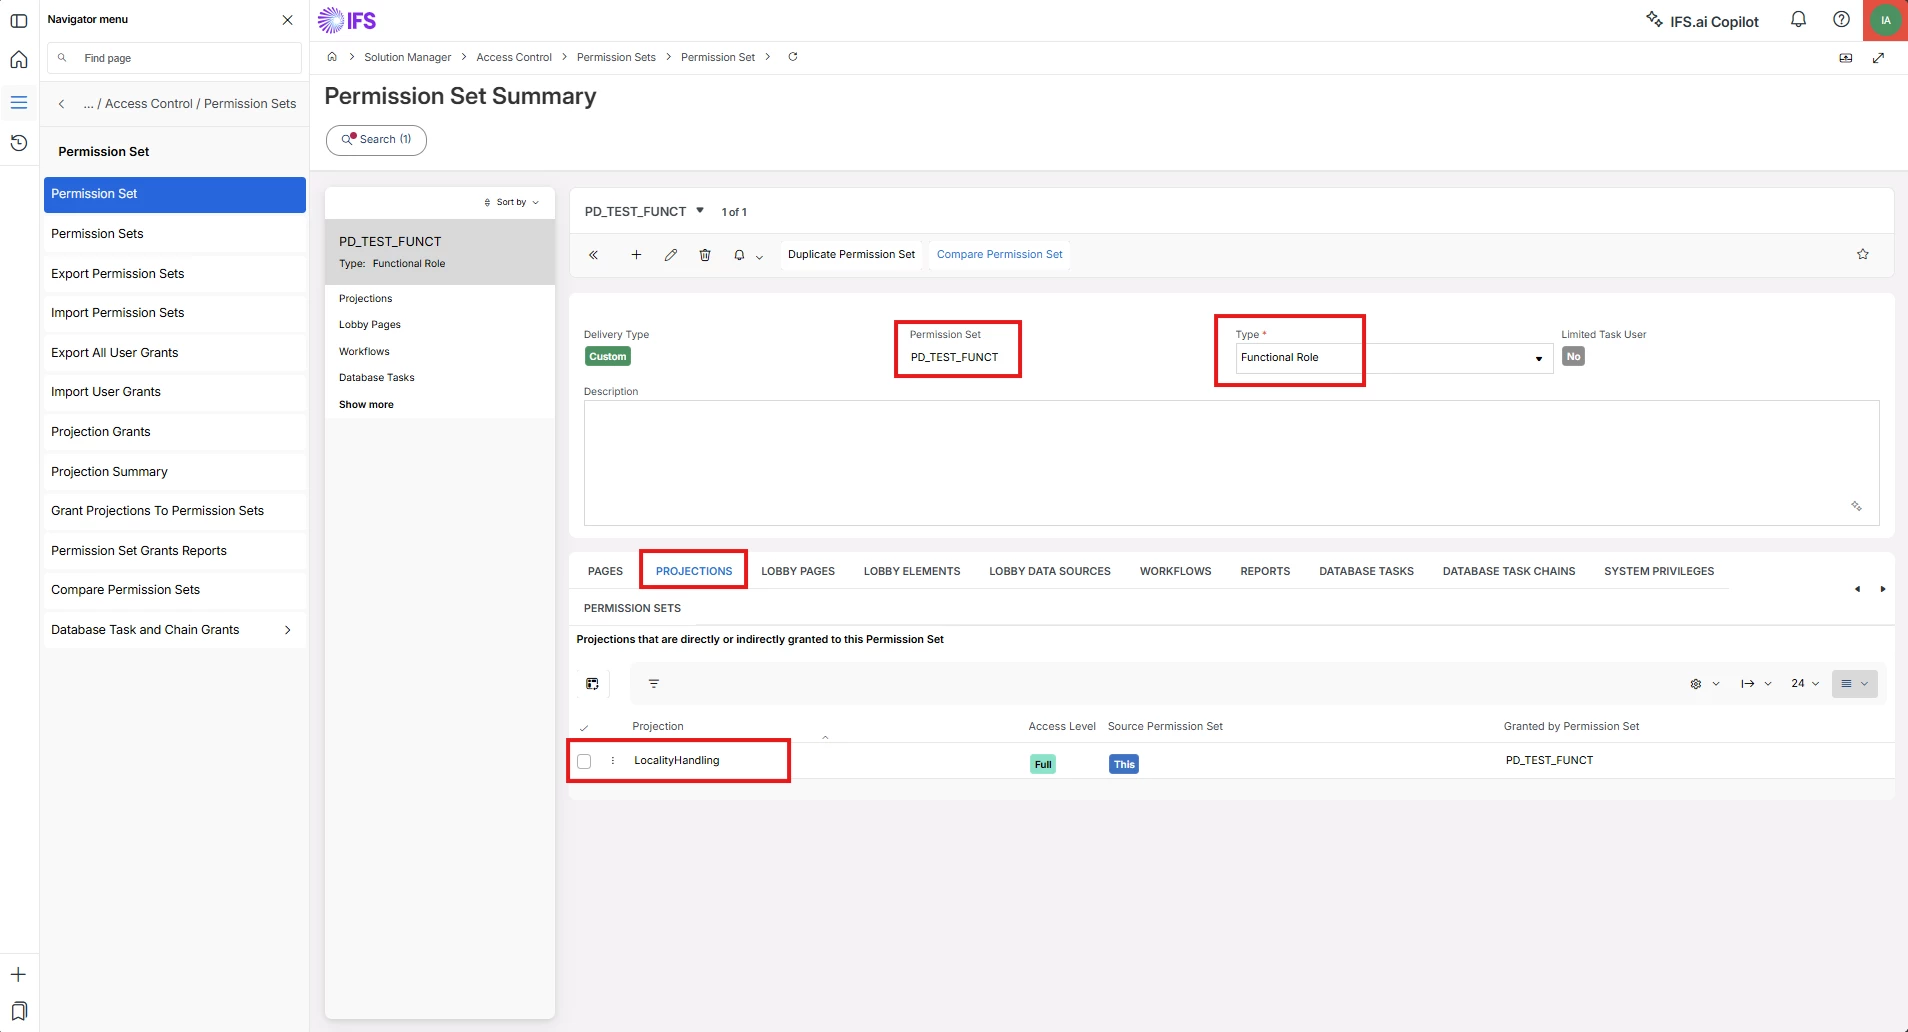1908x1032 pixels.
Task: Delete the permission set with trash icon
Action: [x=705, y=255]
